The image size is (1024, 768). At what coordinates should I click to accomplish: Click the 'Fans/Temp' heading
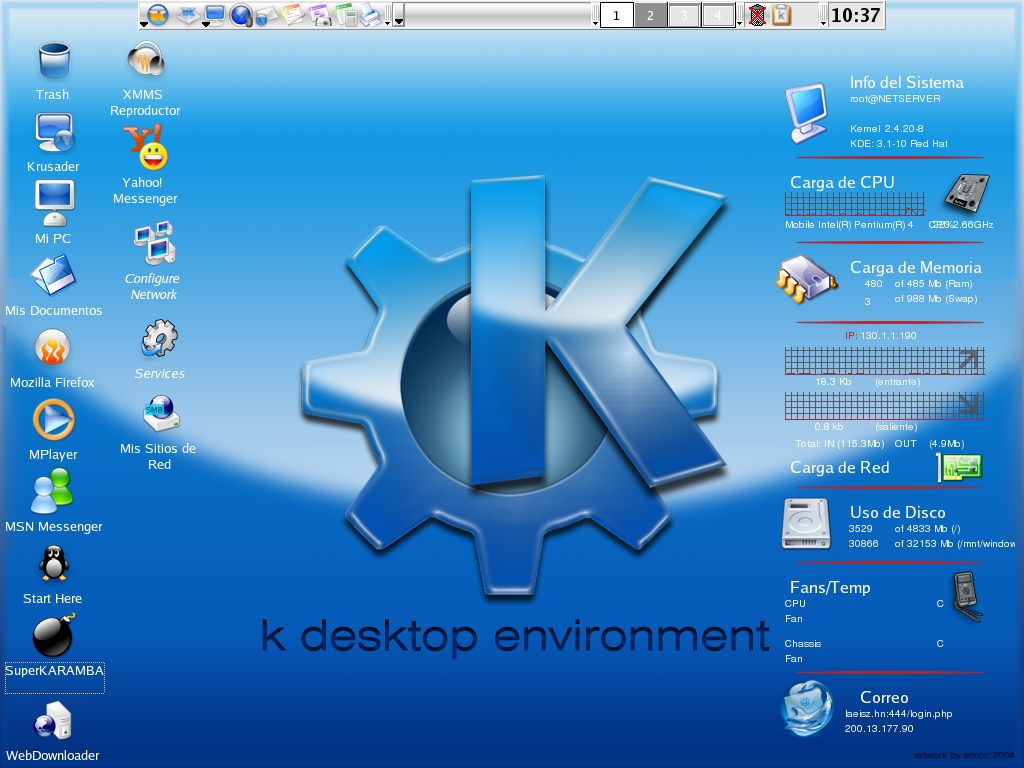point(830,588)
